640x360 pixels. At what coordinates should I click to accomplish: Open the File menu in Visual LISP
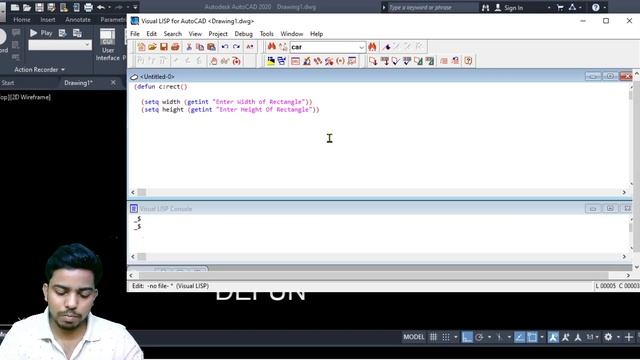135,34
